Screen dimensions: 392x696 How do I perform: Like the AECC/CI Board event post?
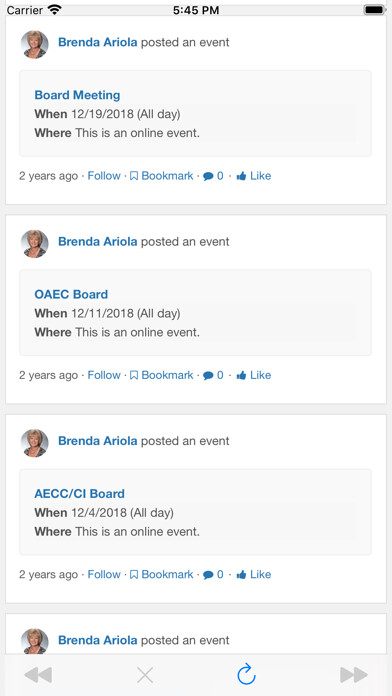[253, 574]
